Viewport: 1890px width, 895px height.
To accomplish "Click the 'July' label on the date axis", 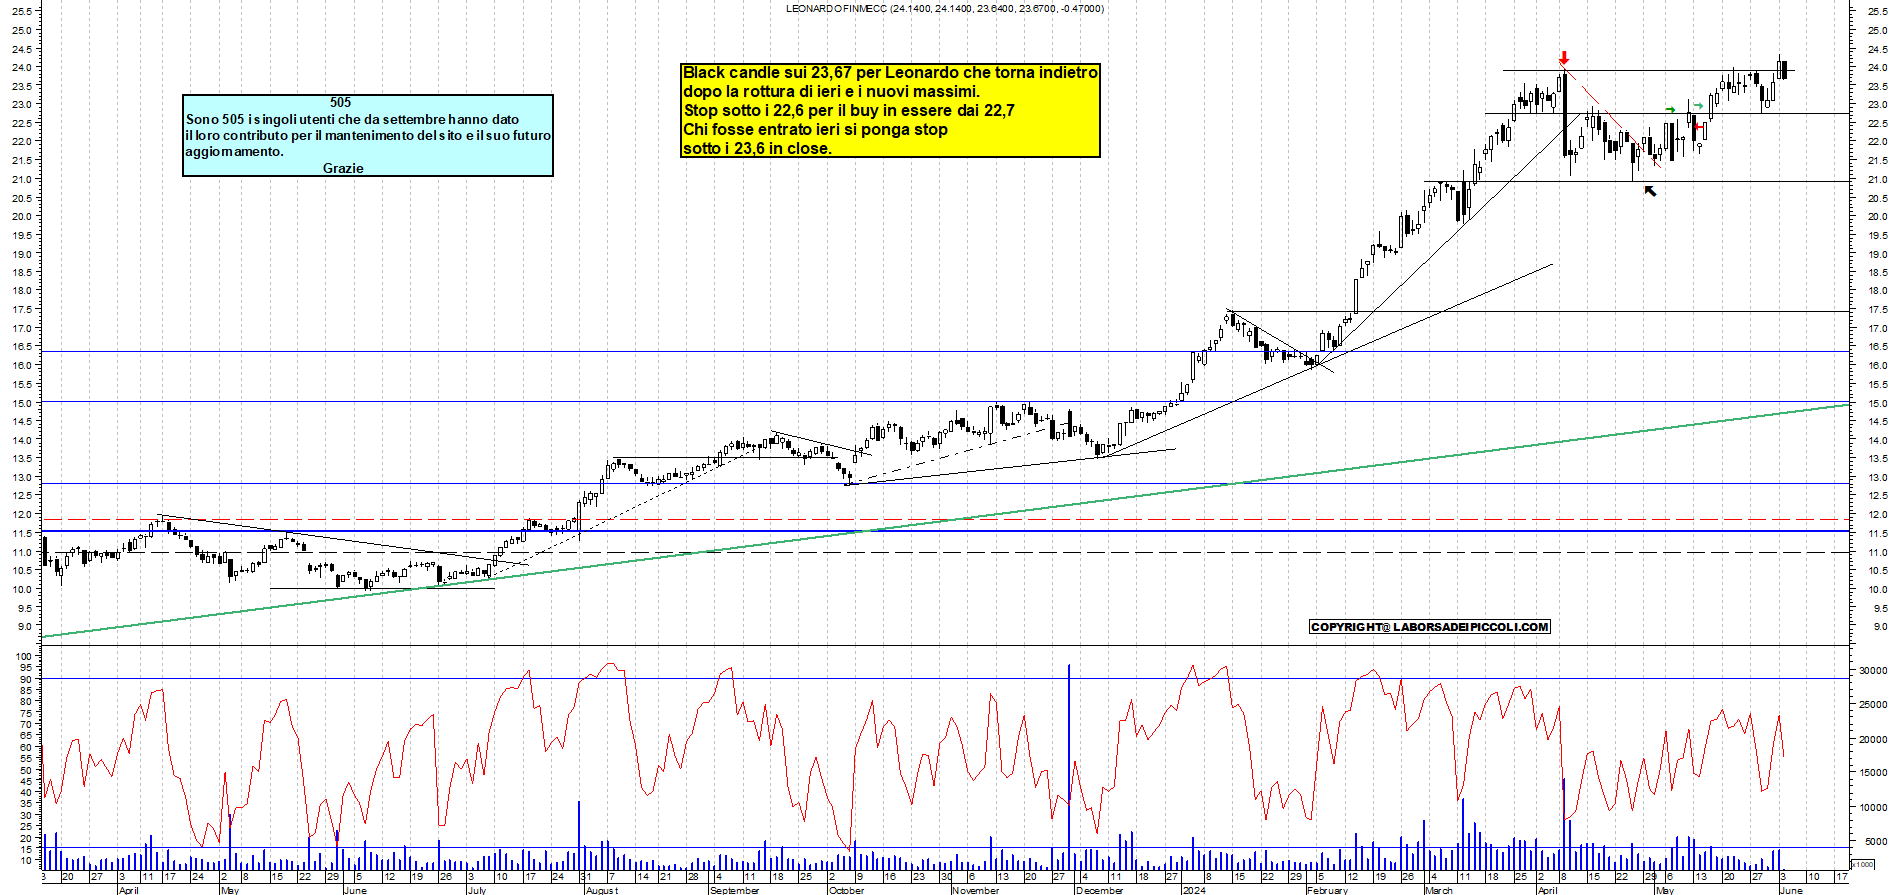I will click(477, 890).
